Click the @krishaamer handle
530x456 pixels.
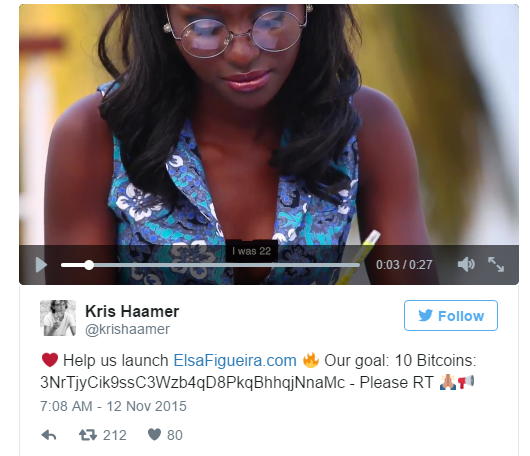pyautogui.click(x=127, y=329)
